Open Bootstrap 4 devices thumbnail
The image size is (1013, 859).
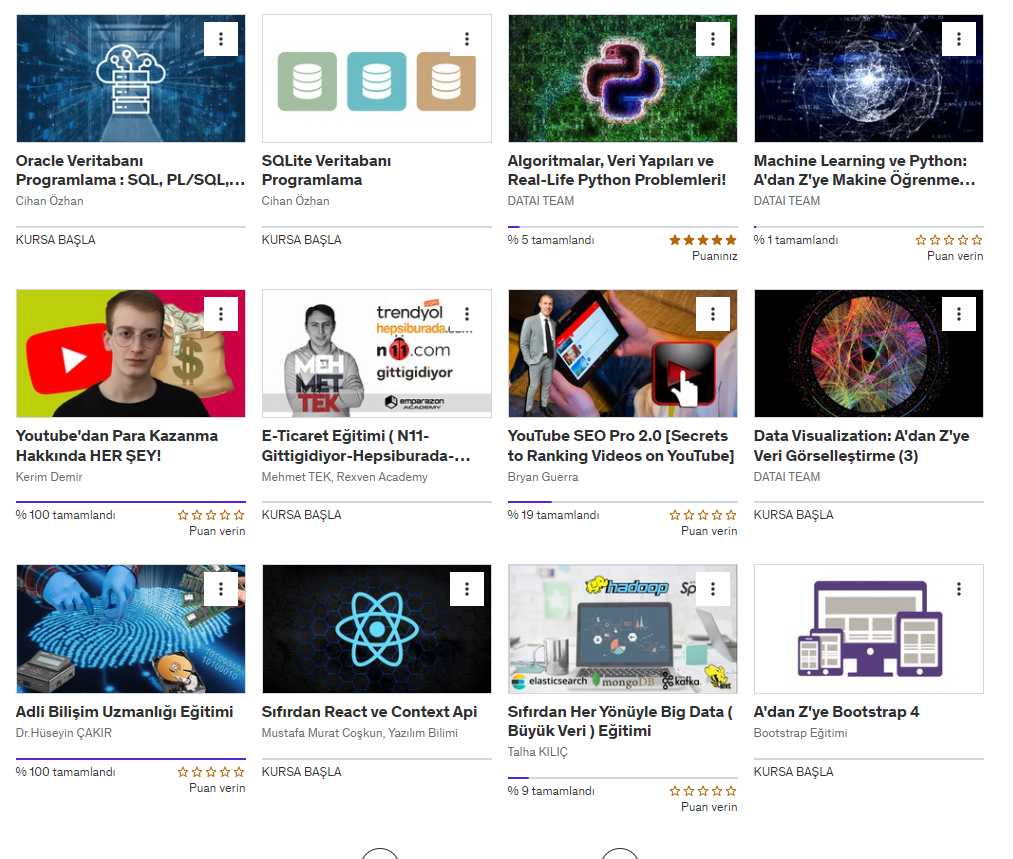click(868, 629)
